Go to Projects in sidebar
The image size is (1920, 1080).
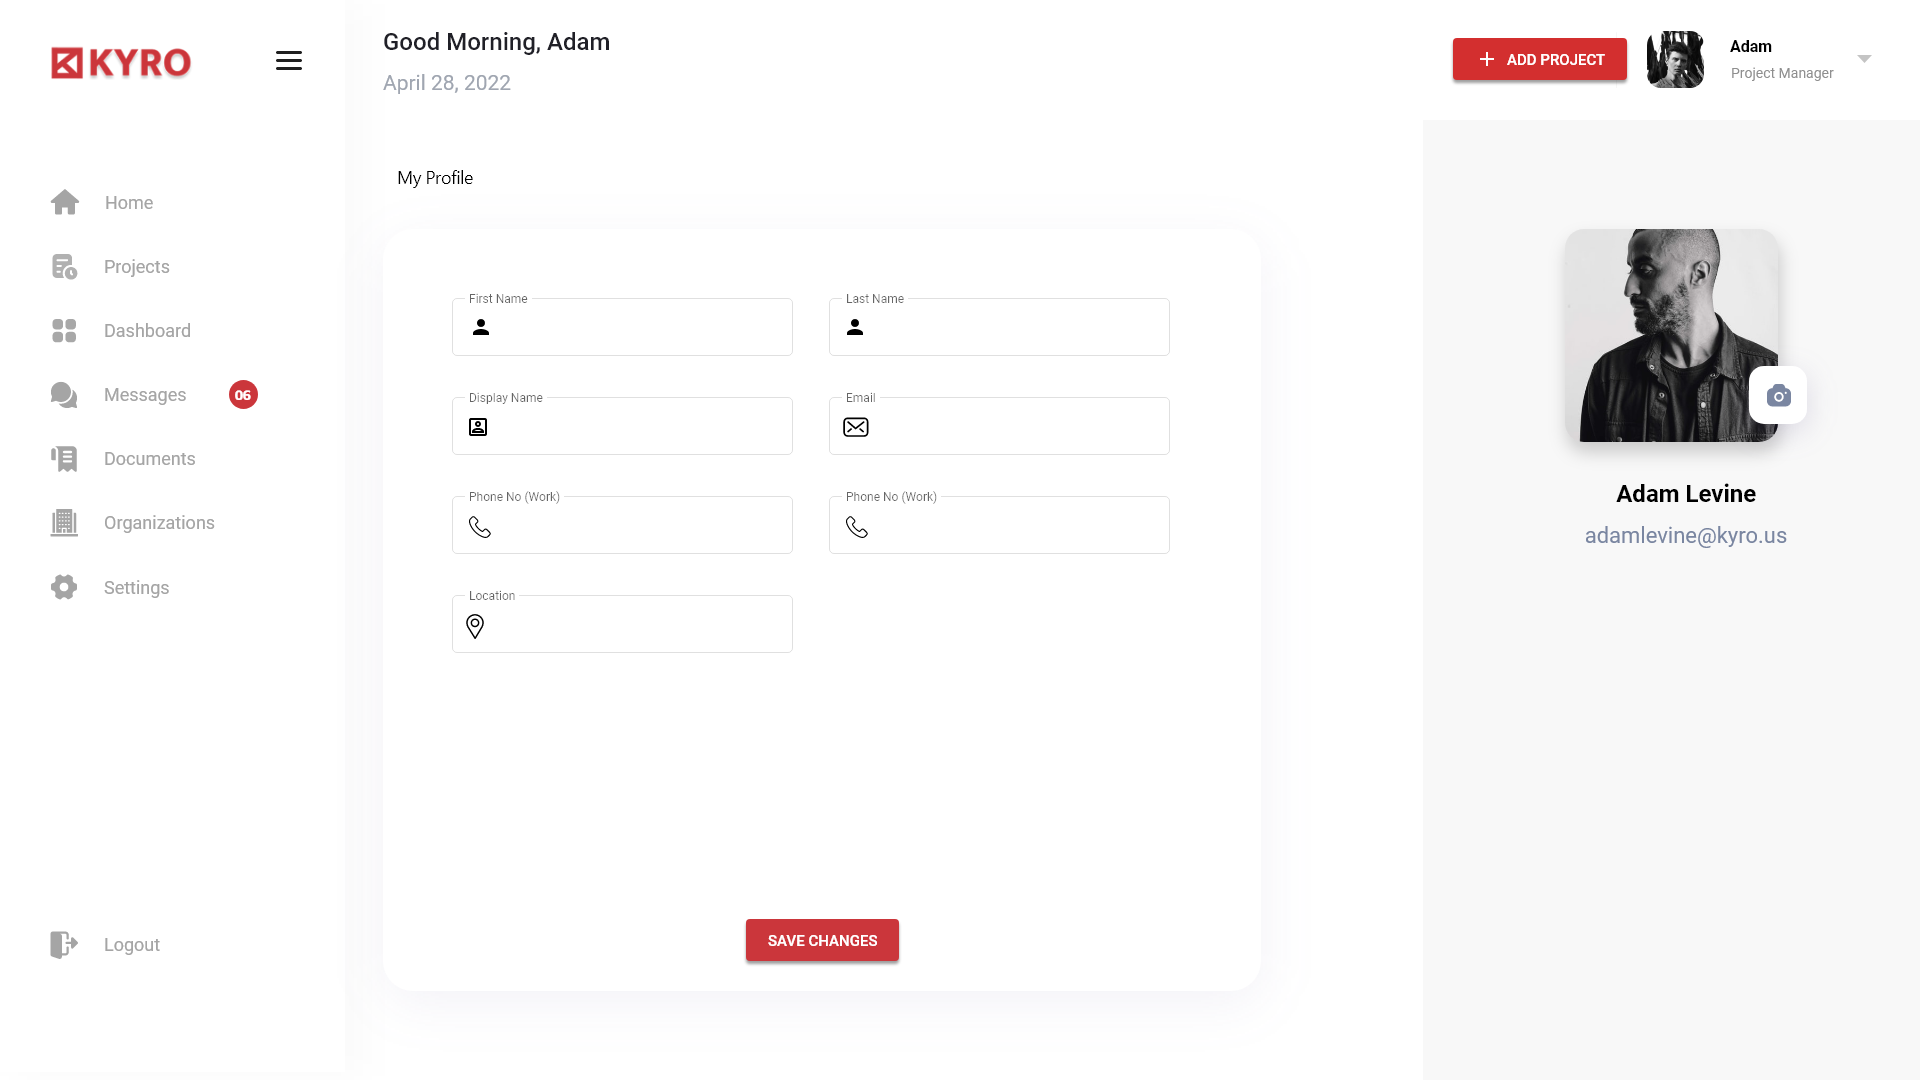(137, 267)
